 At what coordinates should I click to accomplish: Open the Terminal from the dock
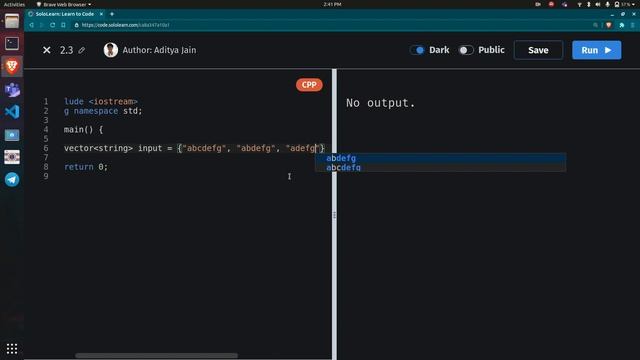coord(12,43)
